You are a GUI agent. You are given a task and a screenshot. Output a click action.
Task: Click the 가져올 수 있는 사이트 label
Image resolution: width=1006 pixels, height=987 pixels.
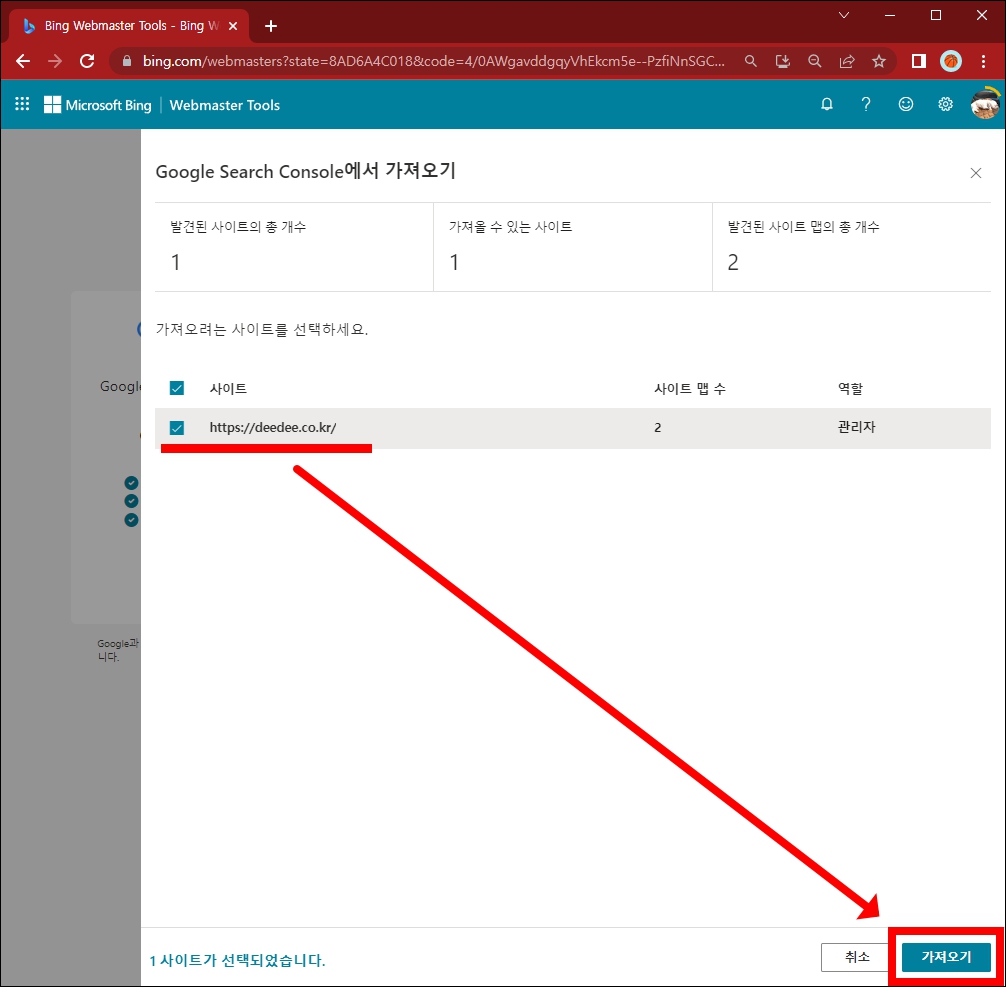510,227
